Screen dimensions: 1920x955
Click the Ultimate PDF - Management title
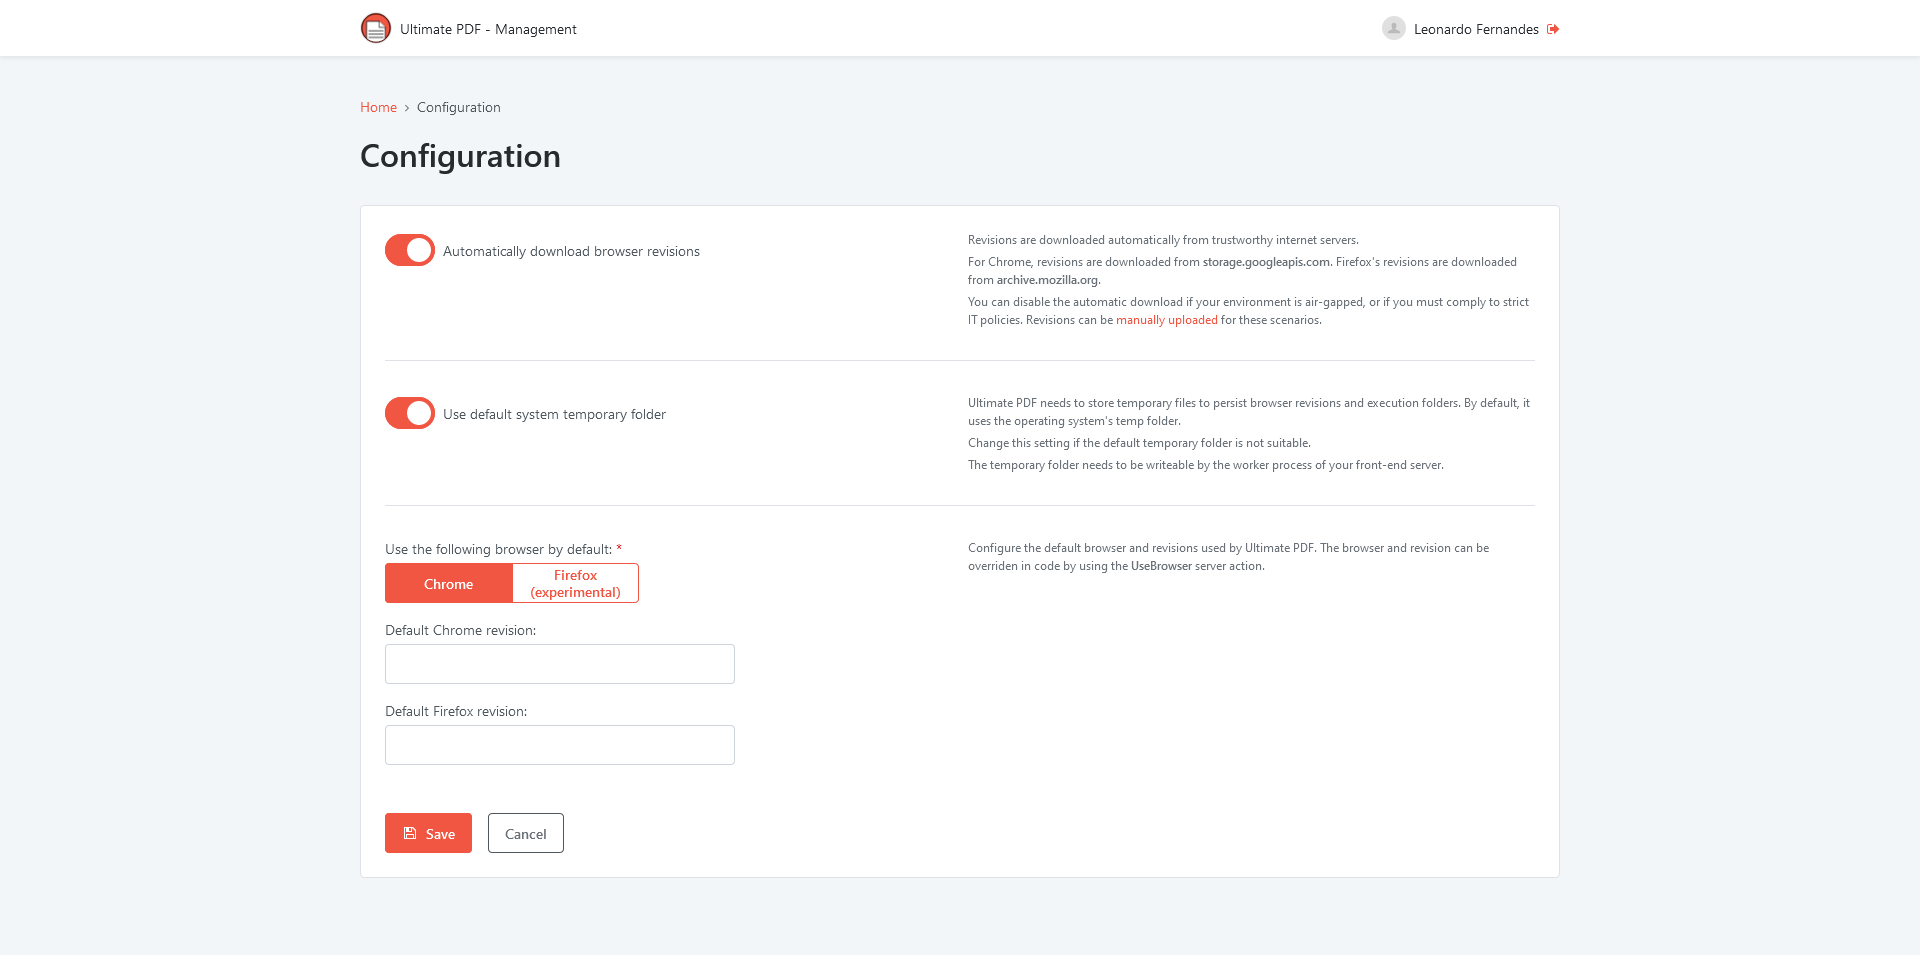488,29
